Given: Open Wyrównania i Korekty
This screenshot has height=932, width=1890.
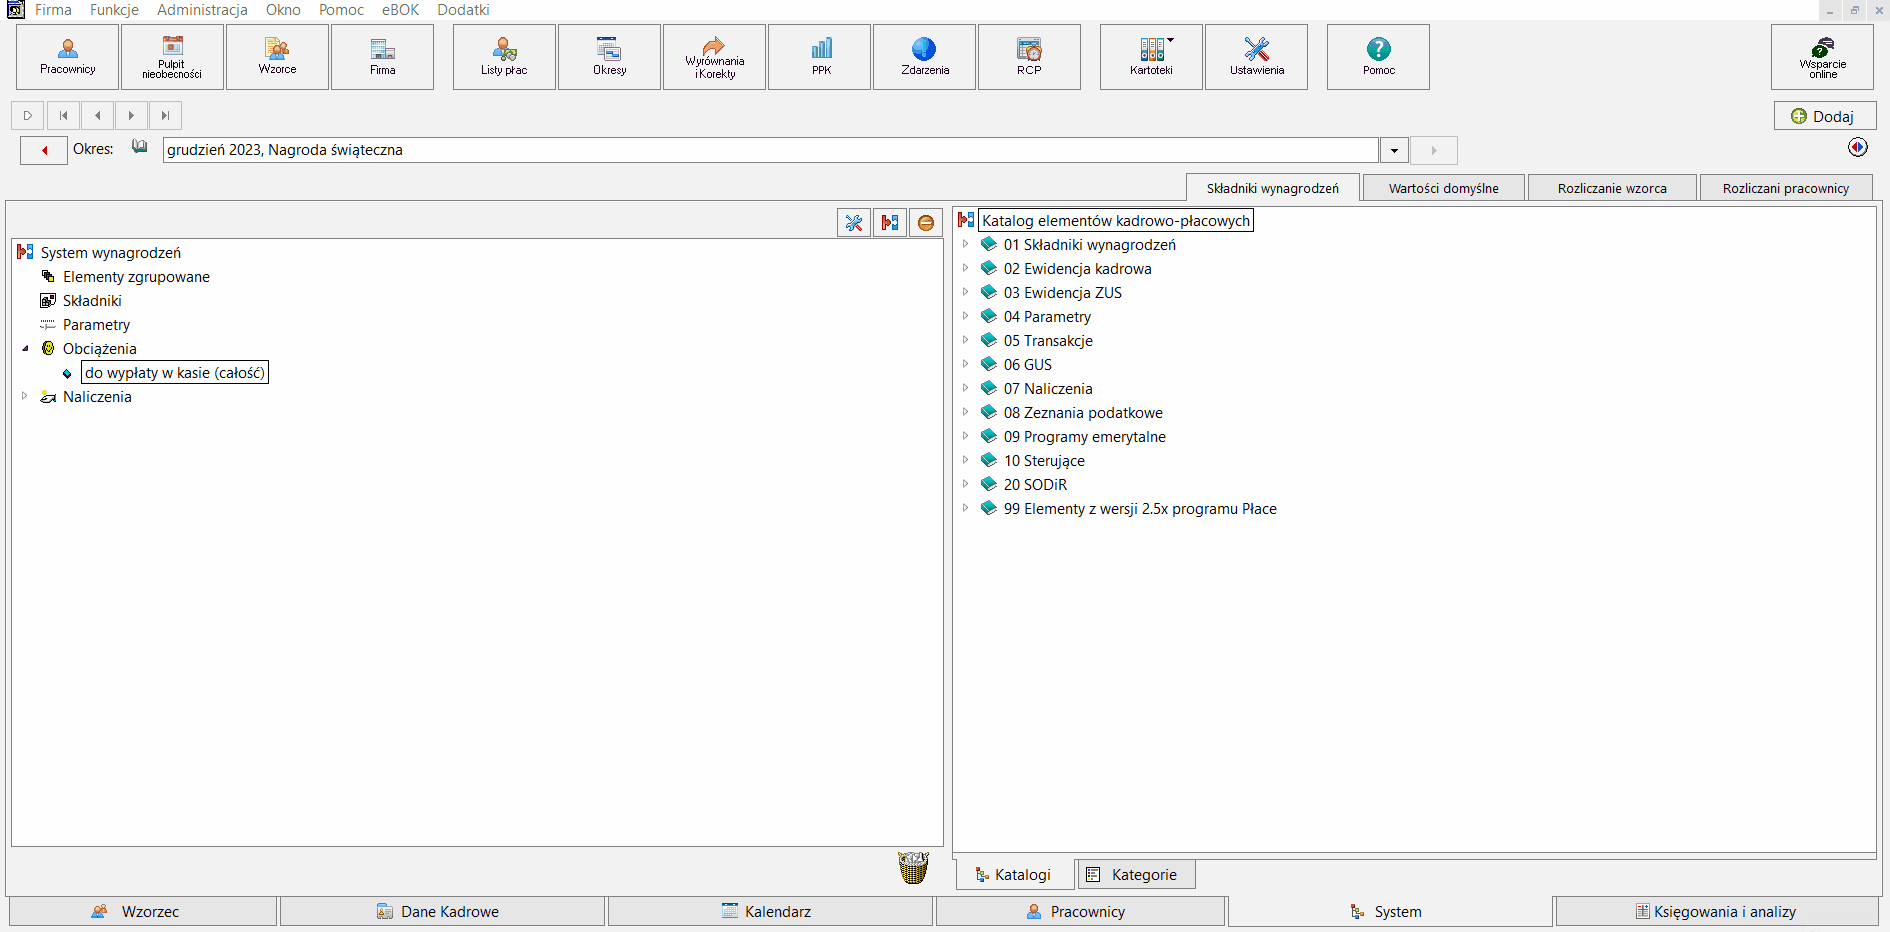Looking at the screenshot, I should pyautogui.click(x=715, y=57).
